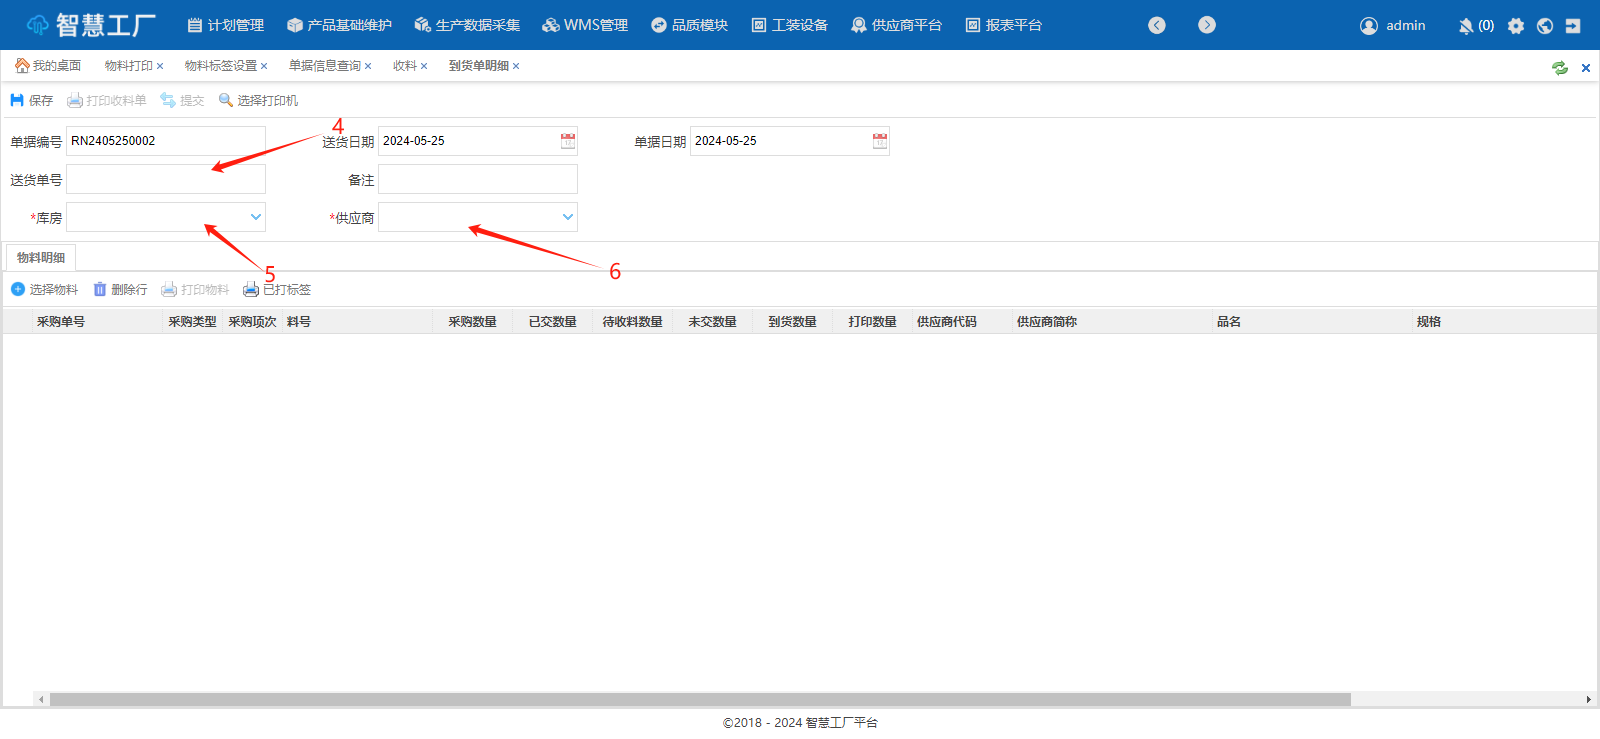Click the green refresh tab icon
This screenshot has height=739, width=1600.
click(1560, 68)
